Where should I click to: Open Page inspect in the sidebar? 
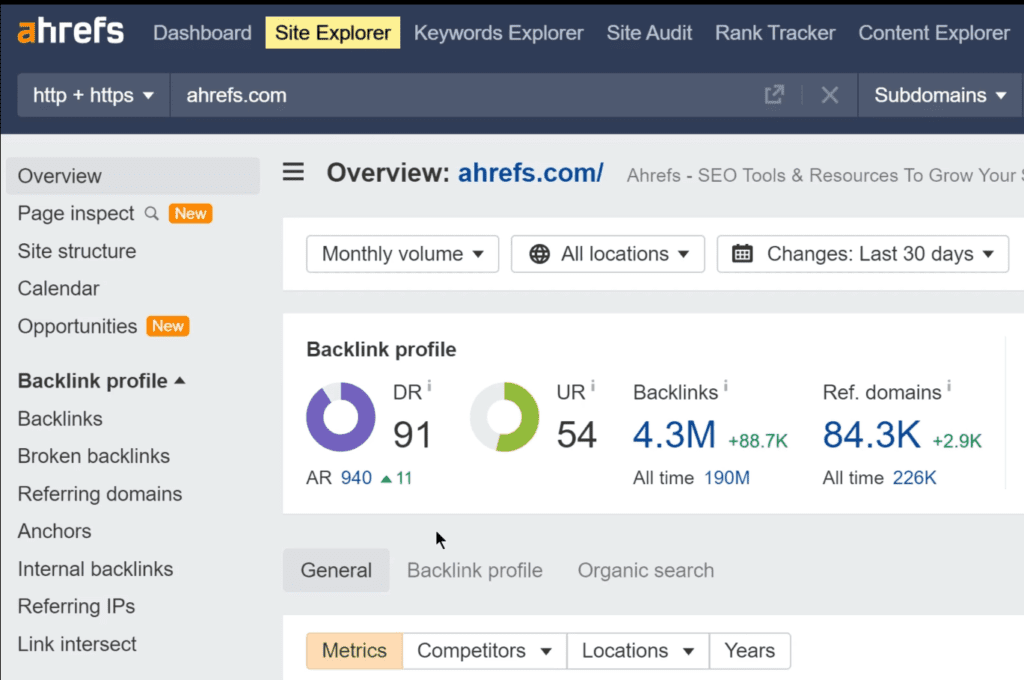(x=76, y=214)
